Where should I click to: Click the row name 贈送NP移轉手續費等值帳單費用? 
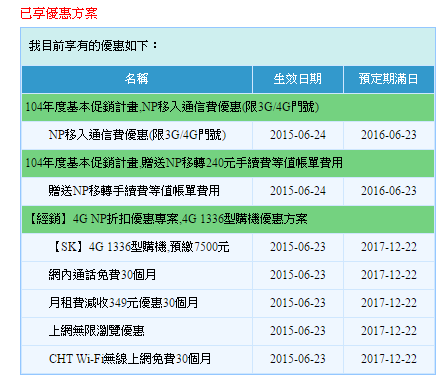pos(134,191)
